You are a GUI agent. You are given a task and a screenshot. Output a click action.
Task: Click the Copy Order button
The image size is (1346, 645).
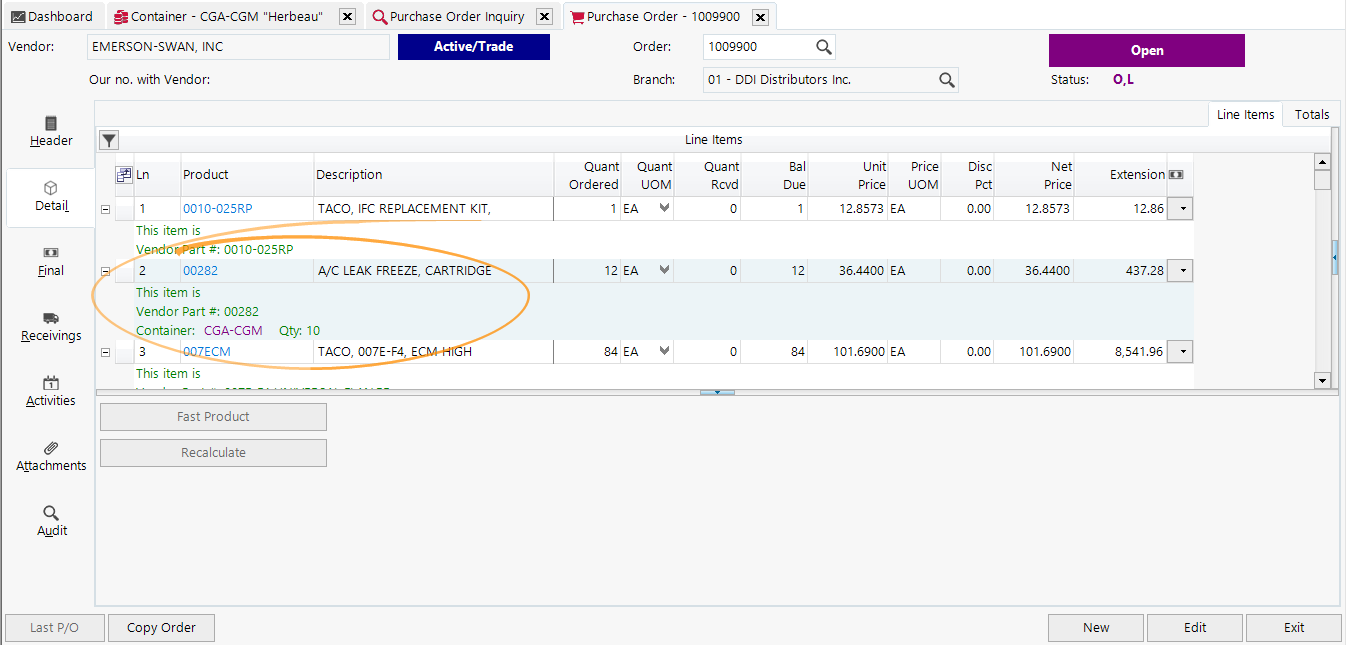coord(161,628)
